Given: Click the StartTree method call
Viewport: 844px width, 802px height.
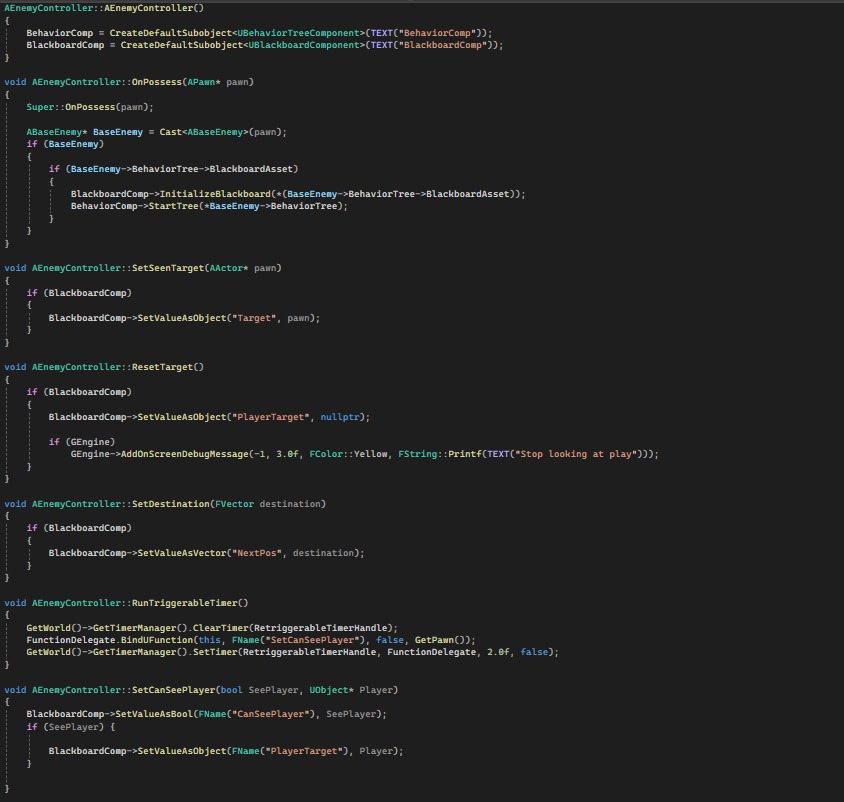Looking at the screenshot, I should tap(176, 206).
